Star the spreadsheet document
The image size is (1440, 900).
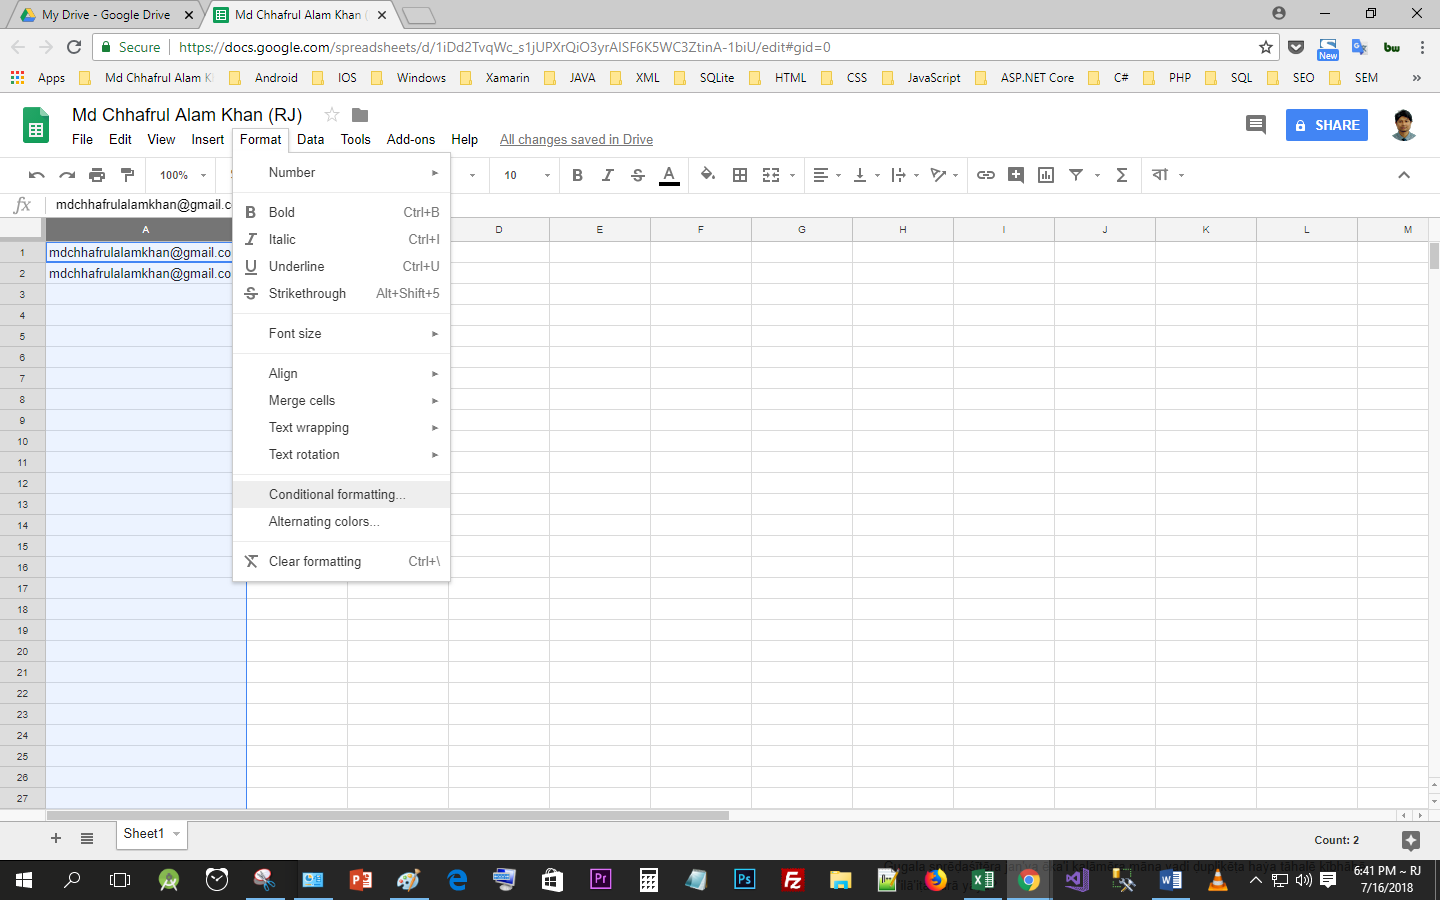(x=332, y=115)
